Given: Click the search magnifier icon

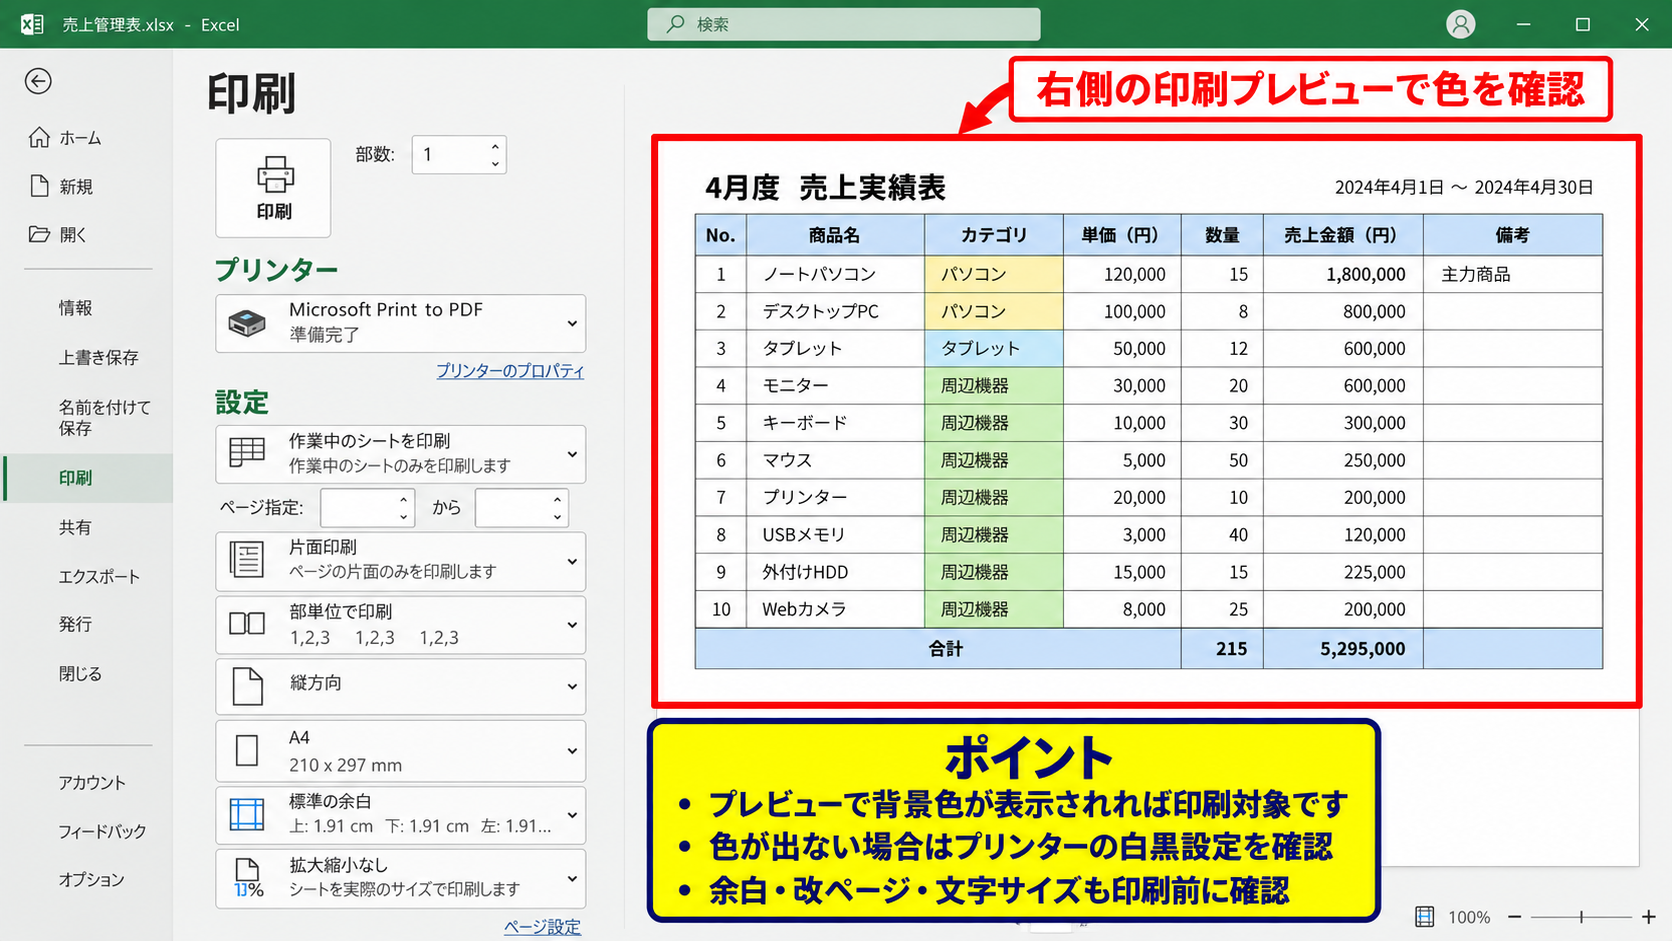Looking at the screenshot, I should pos(677,24).
